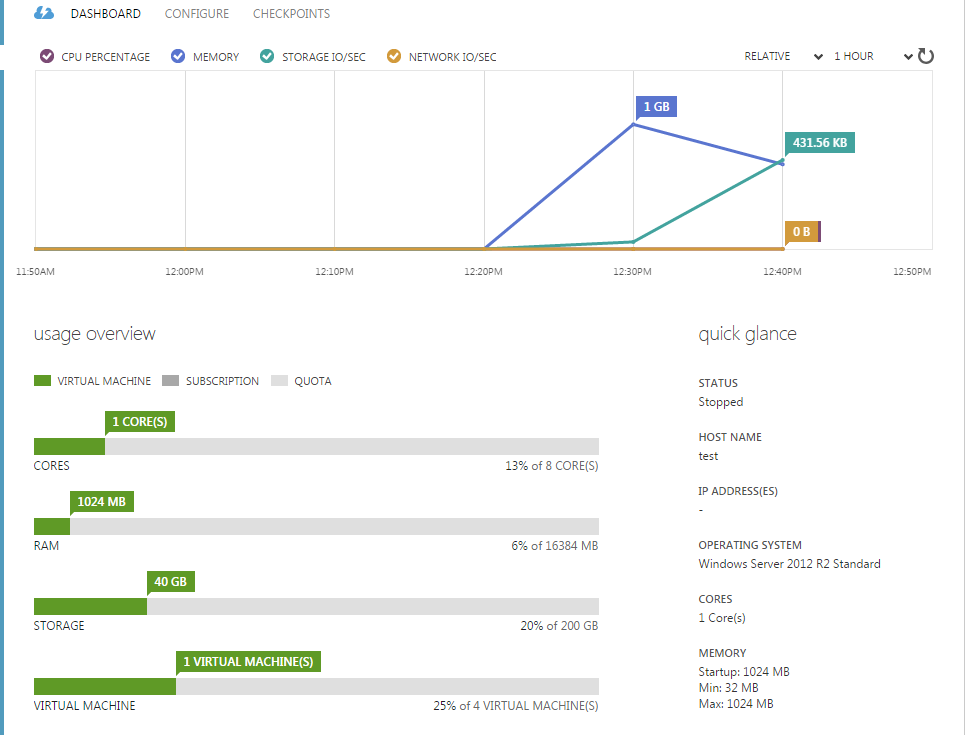Select the NETWORK IO/SEC metric icon
The image size is (965, 735).
pyautogui.click(x=391, y=56)
